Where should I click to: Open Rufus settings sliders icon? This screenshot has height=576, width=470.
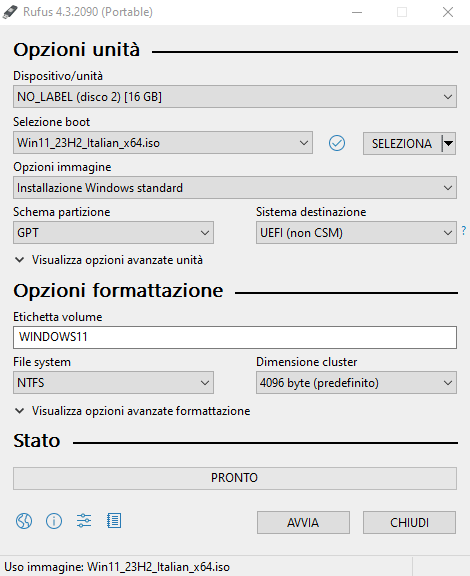[x=84, y=521]
